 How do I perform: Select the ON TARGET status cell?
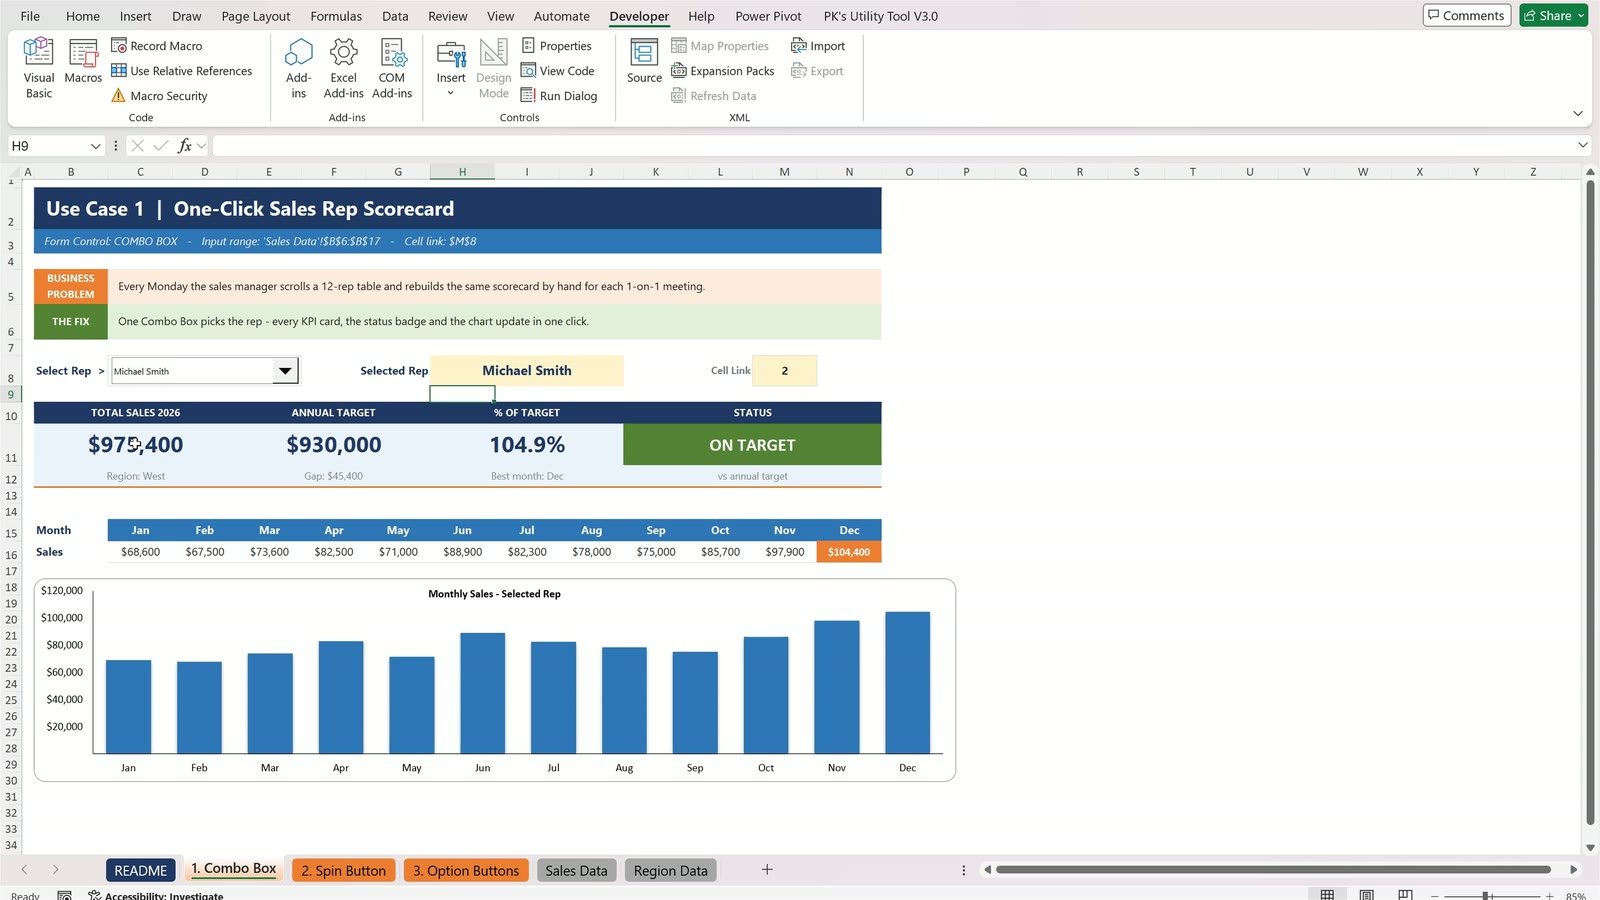(752, 445)
